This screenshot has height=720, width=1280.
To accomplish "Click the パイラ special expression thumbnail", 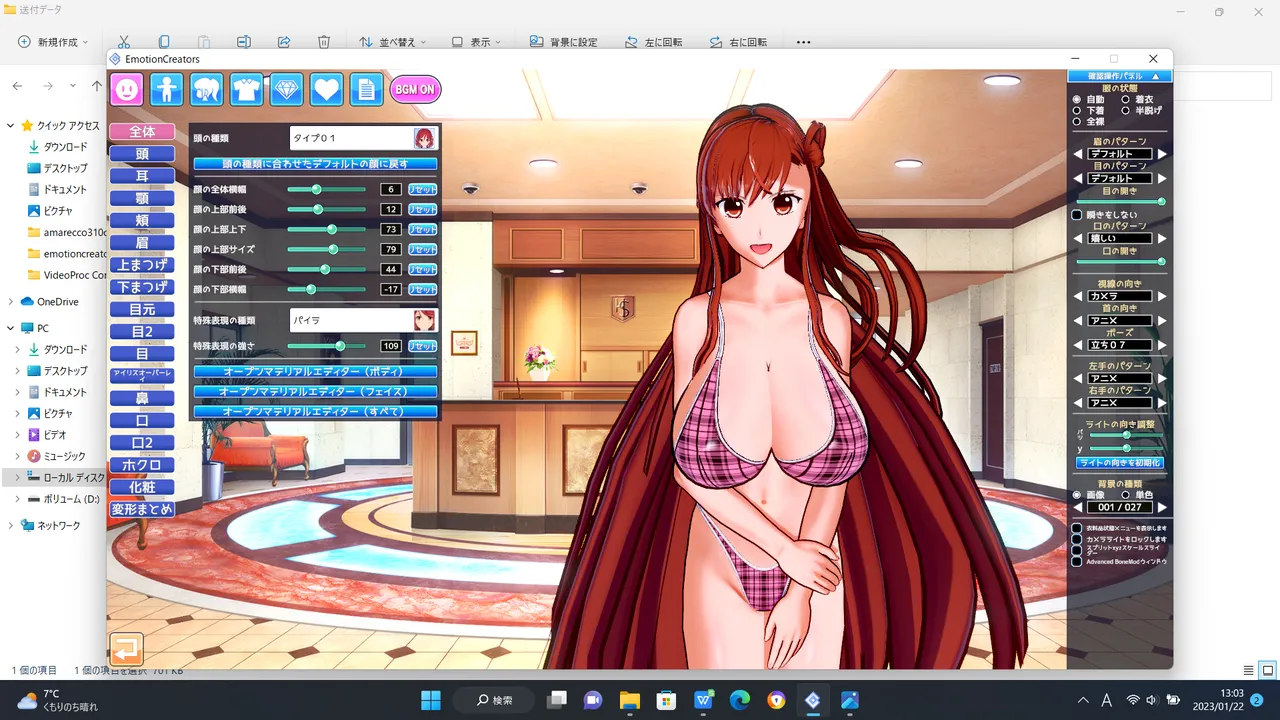I will (424, 320).
